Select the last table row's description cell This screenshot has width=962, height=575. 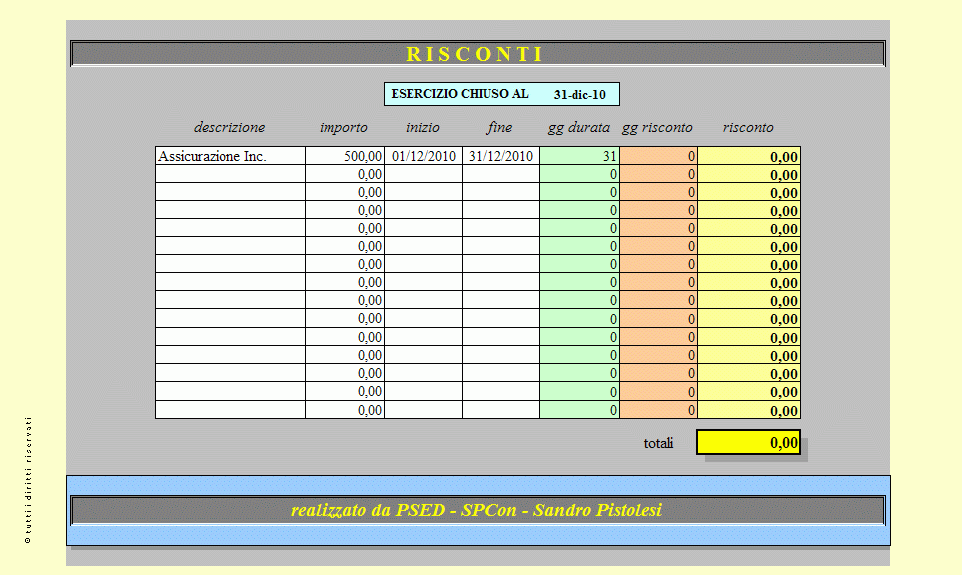pyautogui.click(x=230, y=410)
